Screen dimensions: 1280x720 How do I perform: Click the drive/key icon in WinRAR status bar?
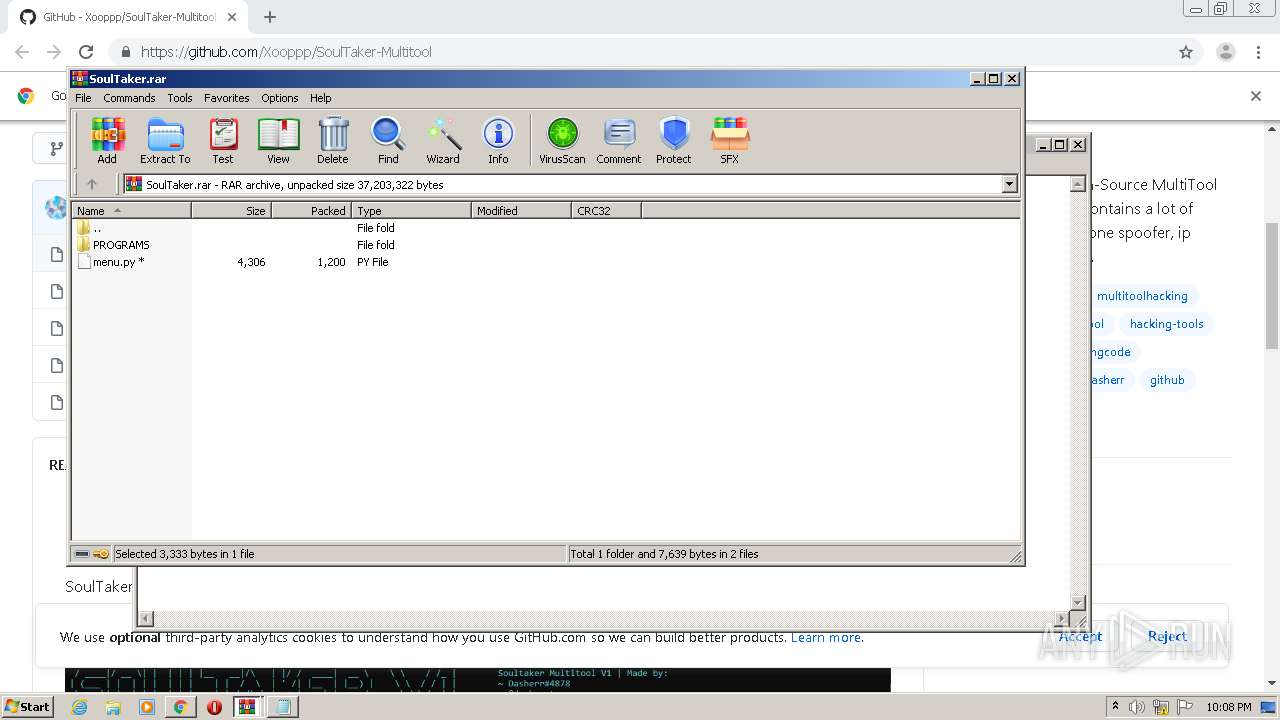click(92, 554)
